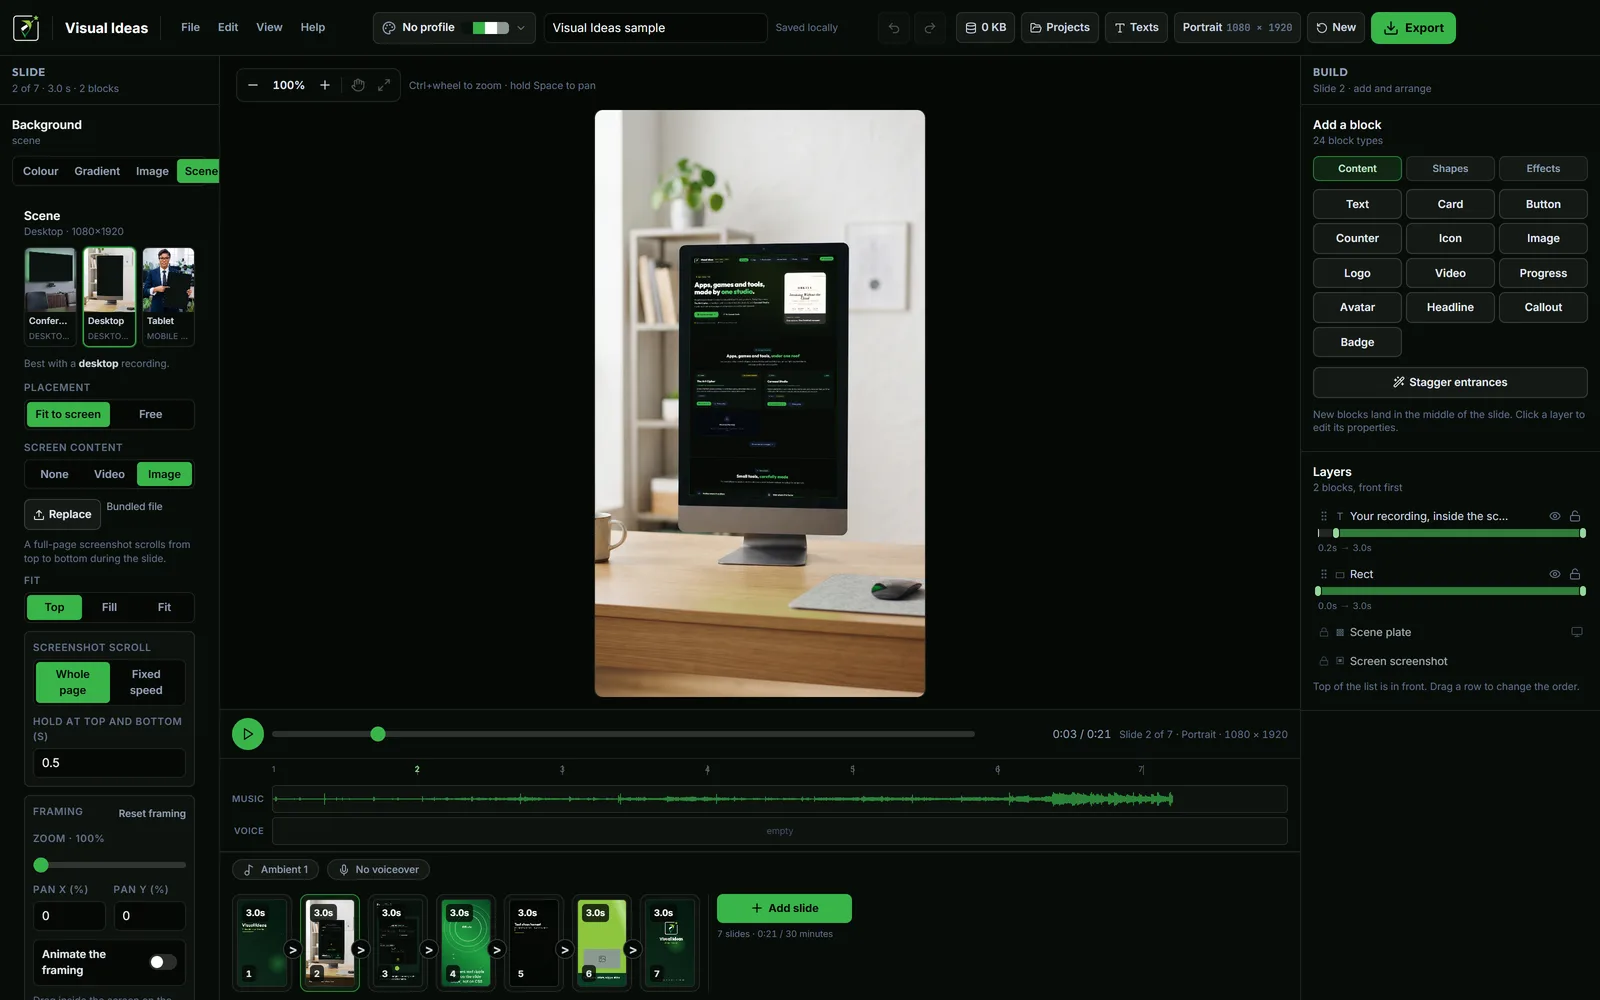Hide the Rect layer with eye icon

(x=1555, y=574)
